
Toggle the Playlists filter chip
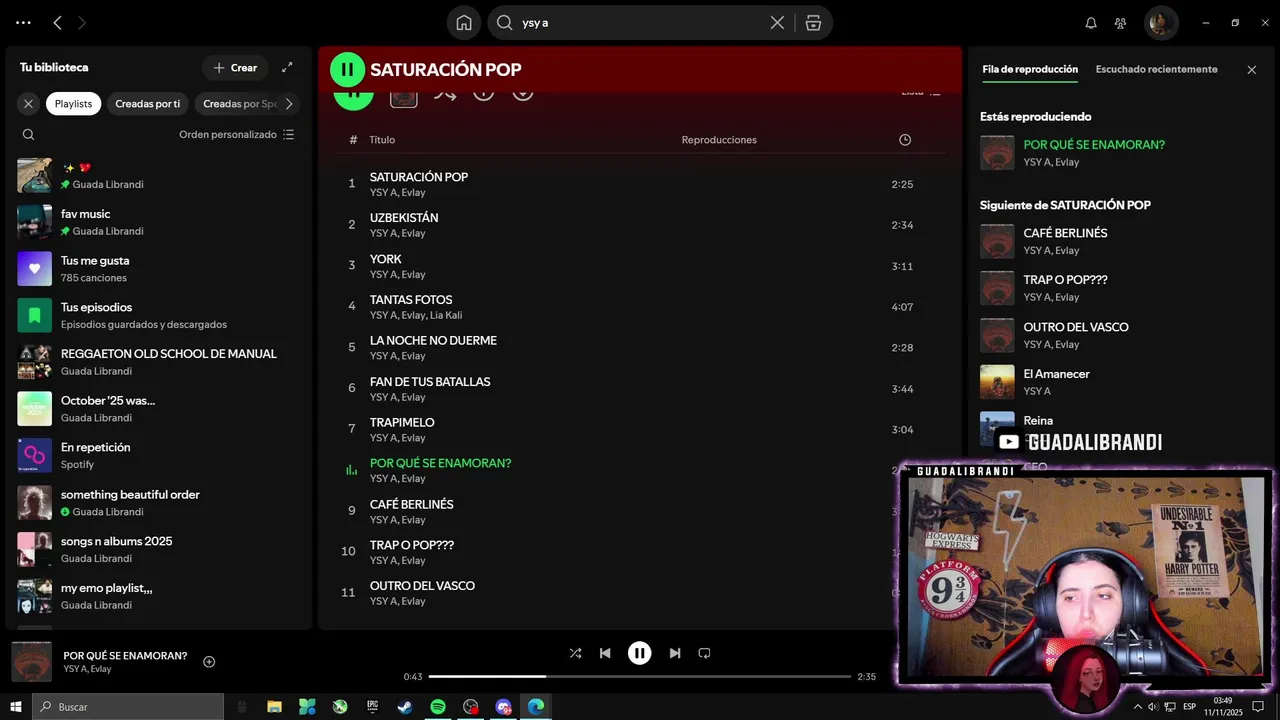73,104
